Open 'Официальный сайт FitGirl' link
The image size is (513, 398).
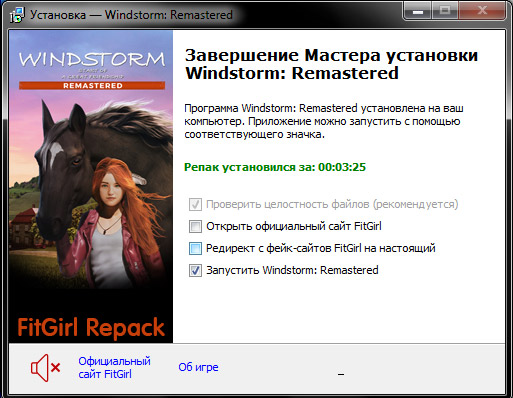[114, 367]
